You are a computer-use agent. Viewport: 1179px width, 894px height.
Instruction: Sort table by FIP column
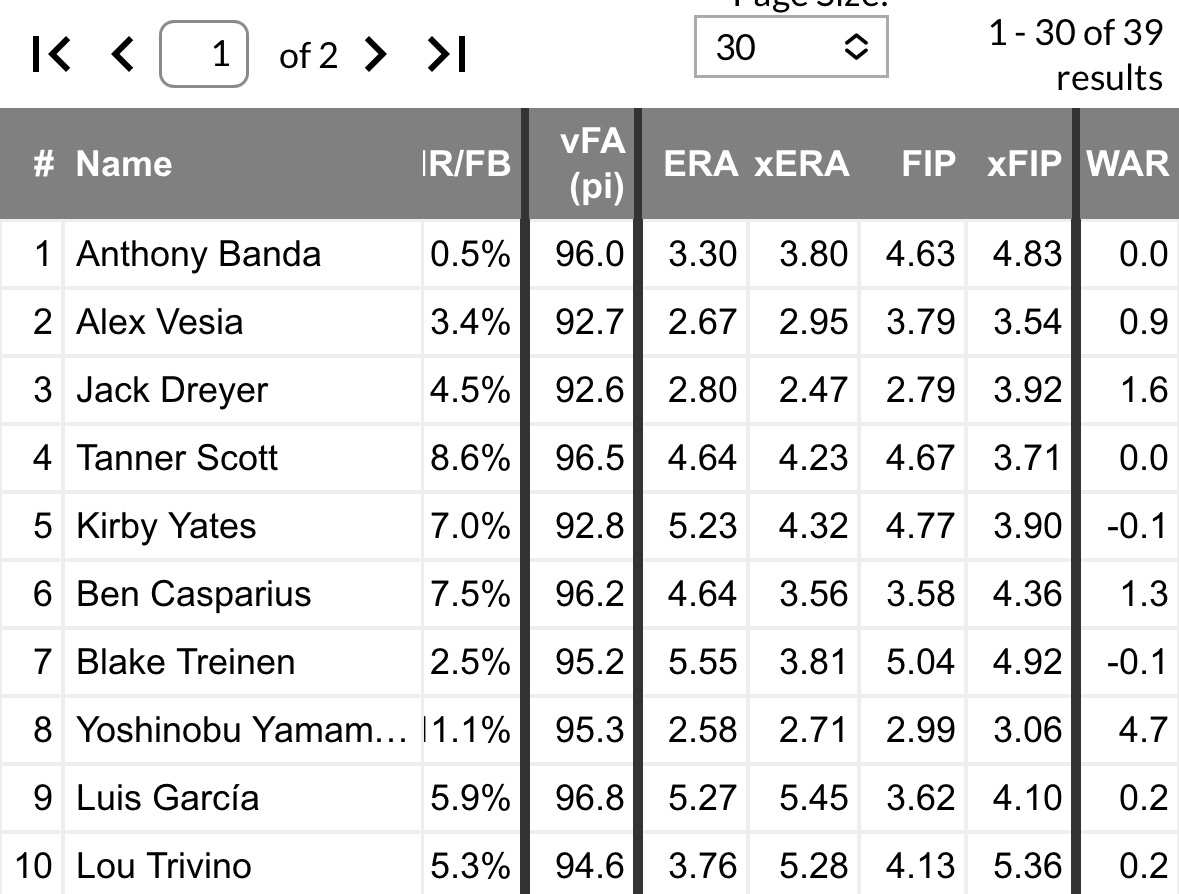(928, 164)
